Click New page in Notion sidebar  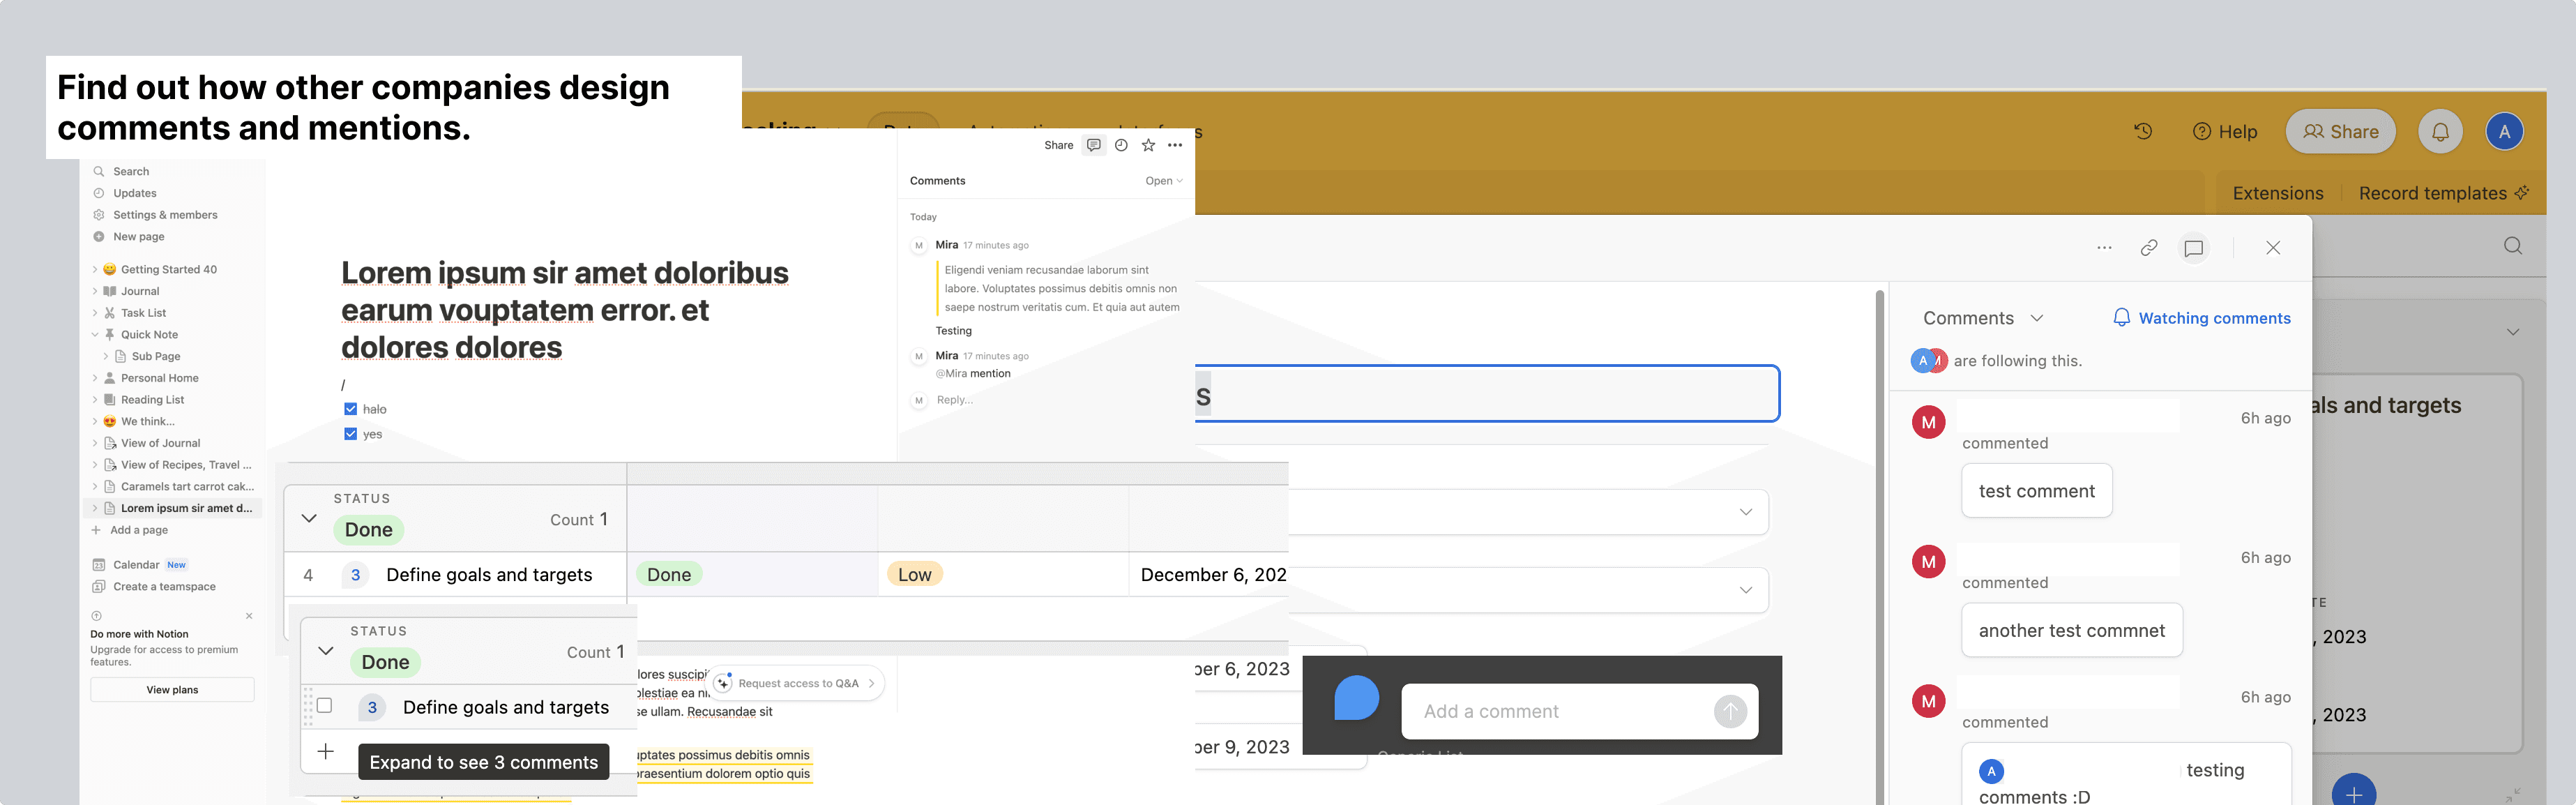[138, 237]
